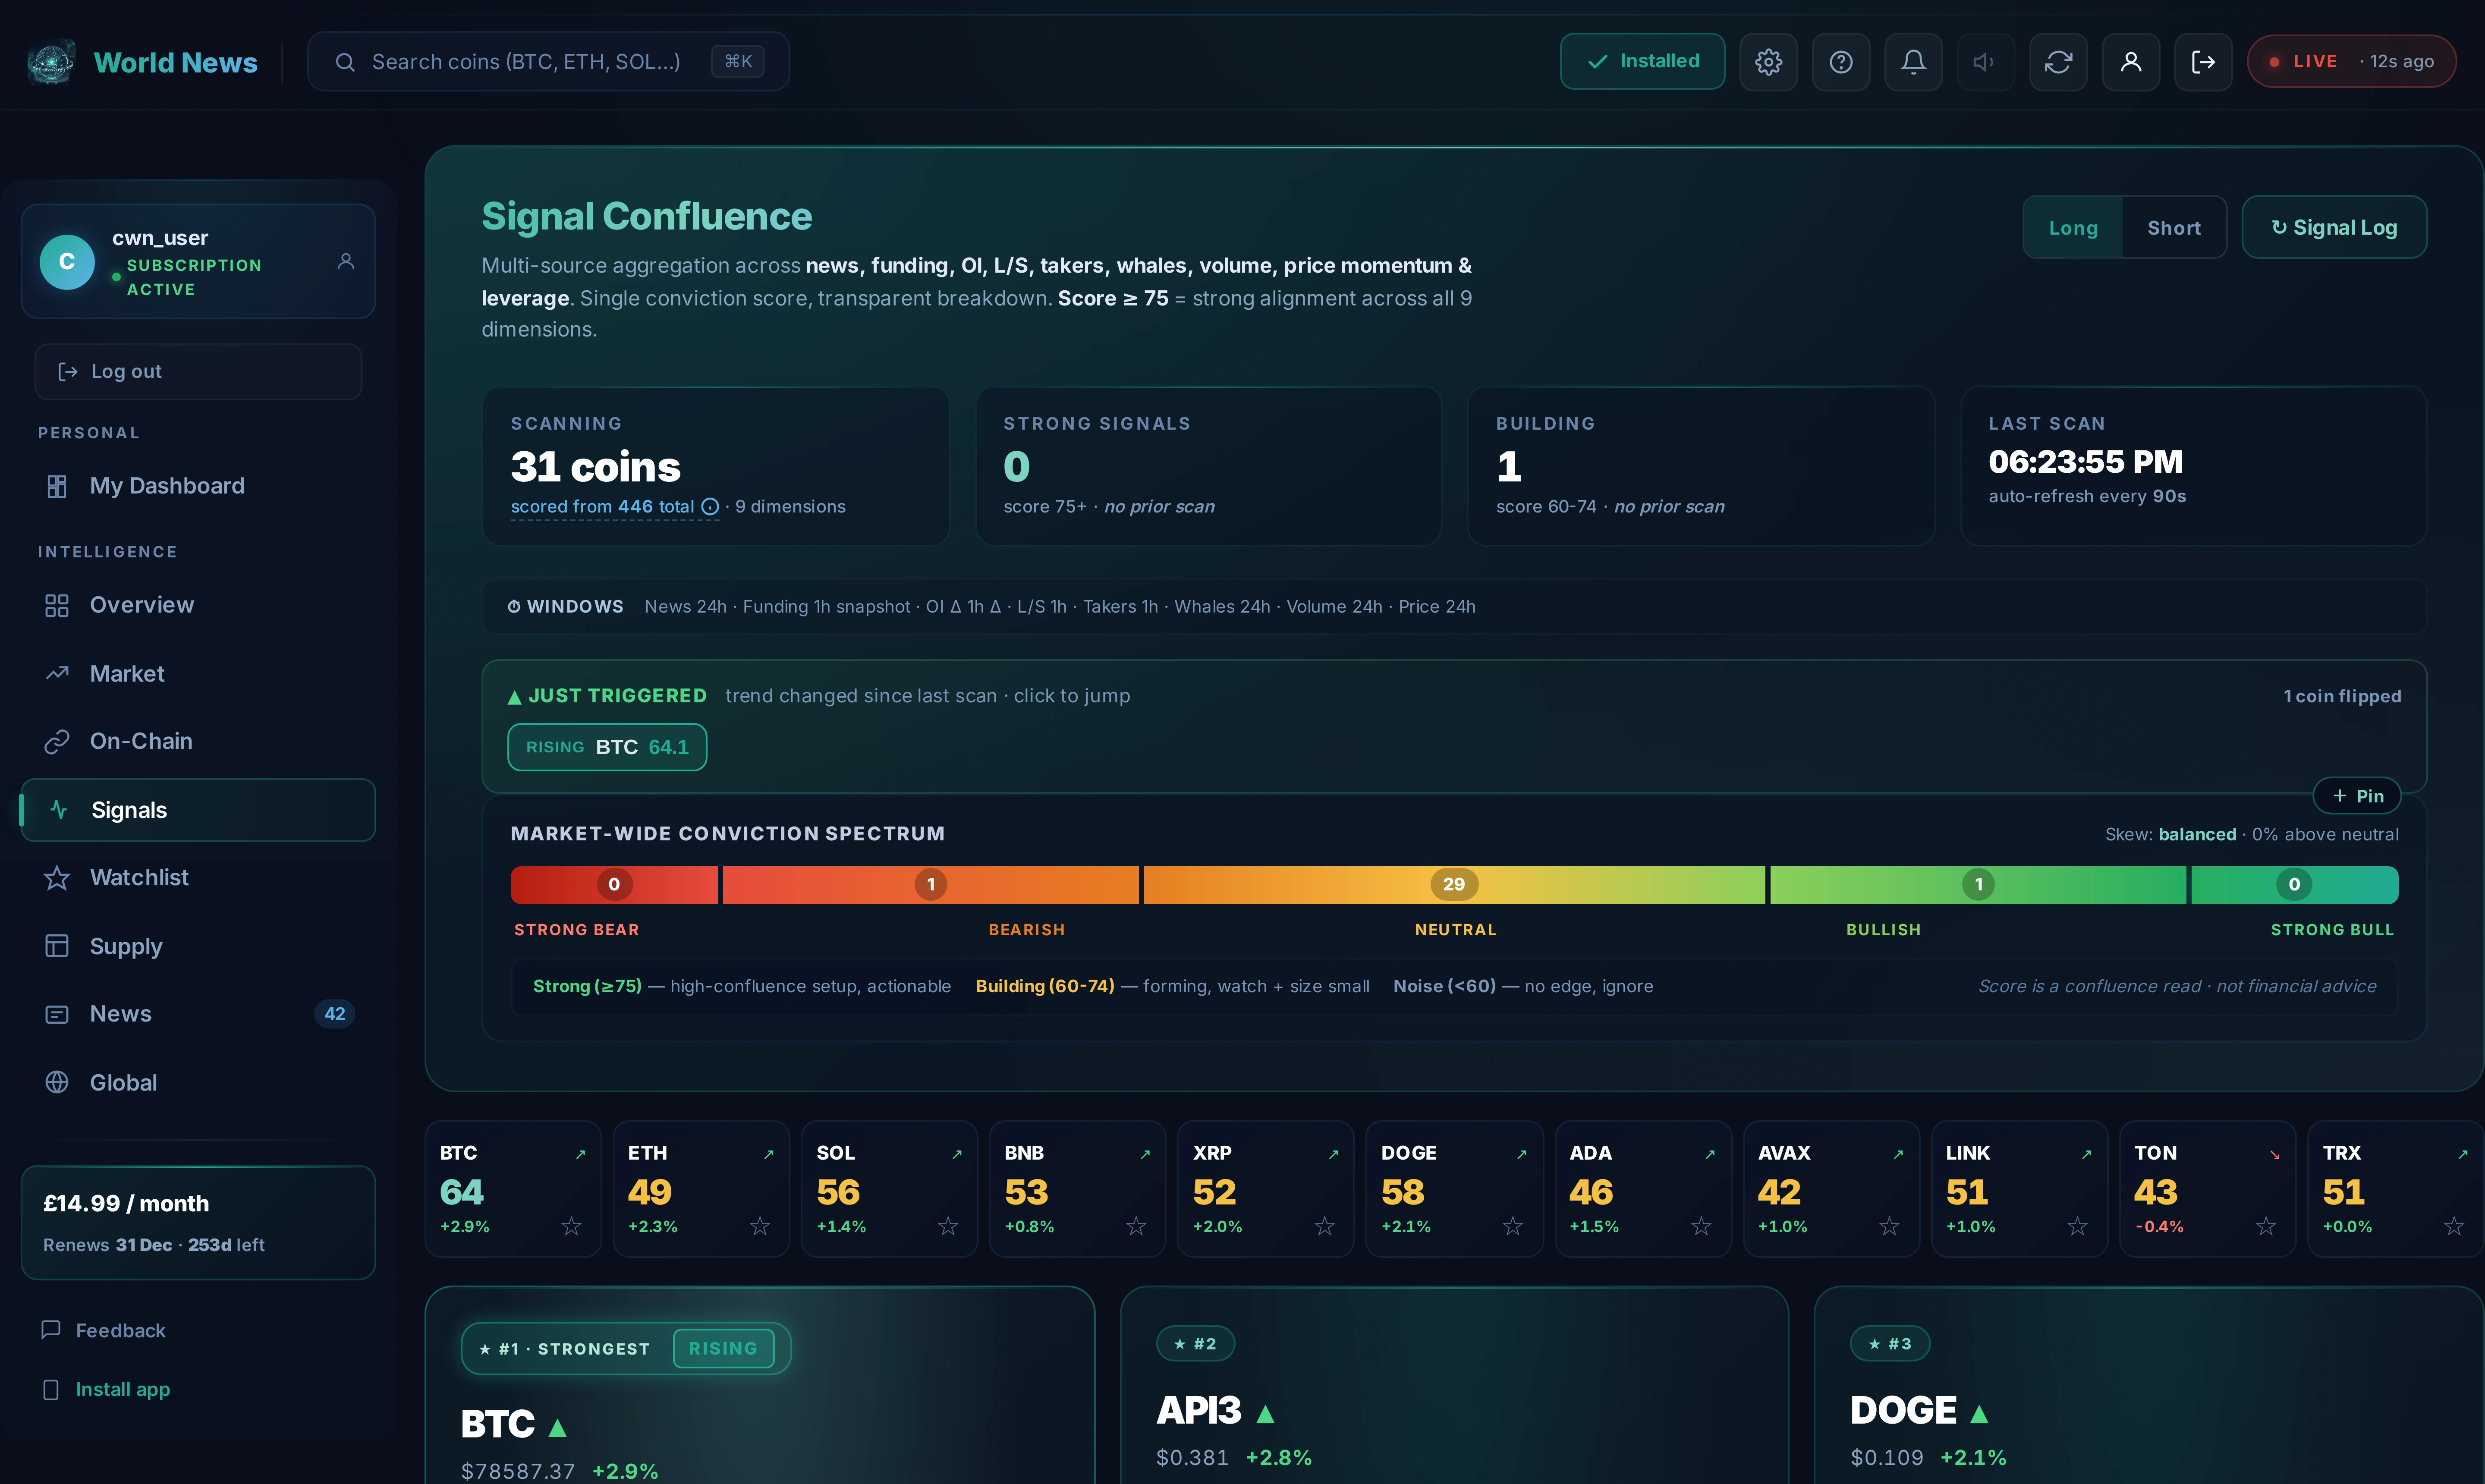Click the profile icon in cwn_user card
This screenshot has height=1484, width=2485.
click(x=346, y=261)
